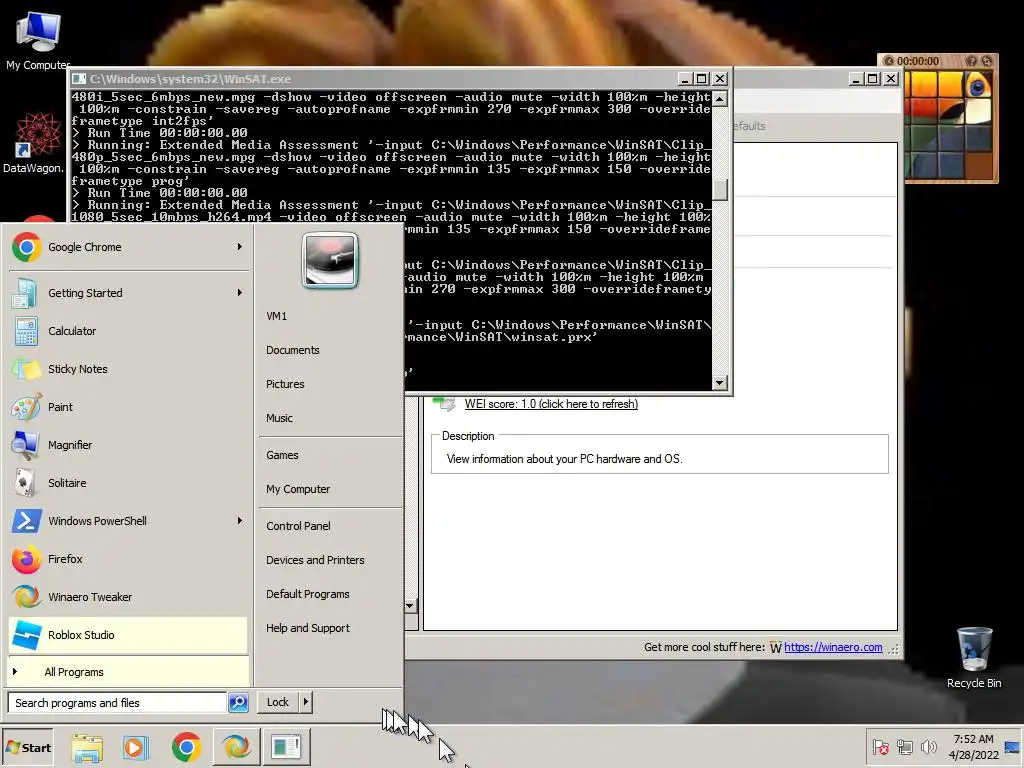Open Windows Media Player from taskbar
1024x768 pixels.
(x=136, y=747)
